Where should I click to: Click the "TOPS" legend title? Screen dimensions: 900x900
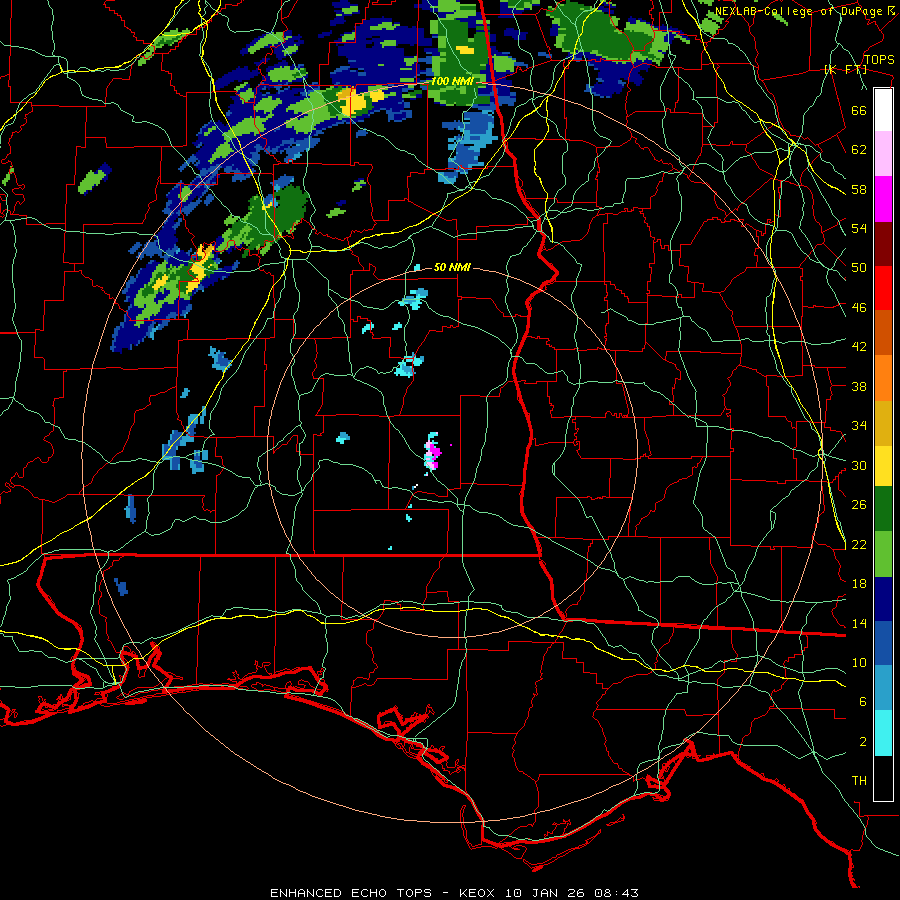coord(879,60)
